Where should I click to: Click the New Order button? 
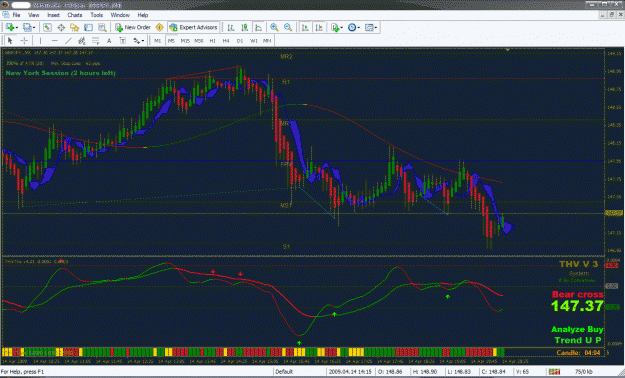coord(133,28)
